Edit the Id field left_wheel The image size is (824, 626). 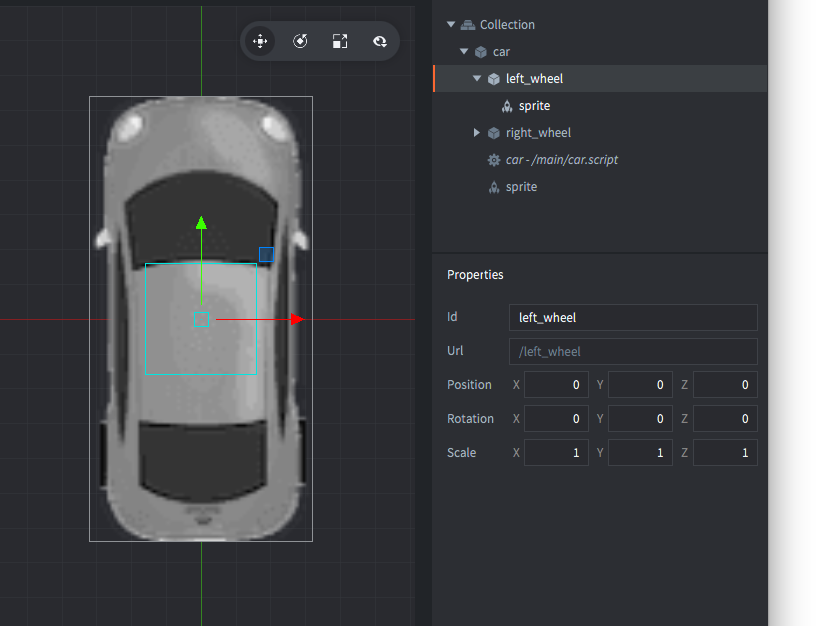(x=633, y=317)
